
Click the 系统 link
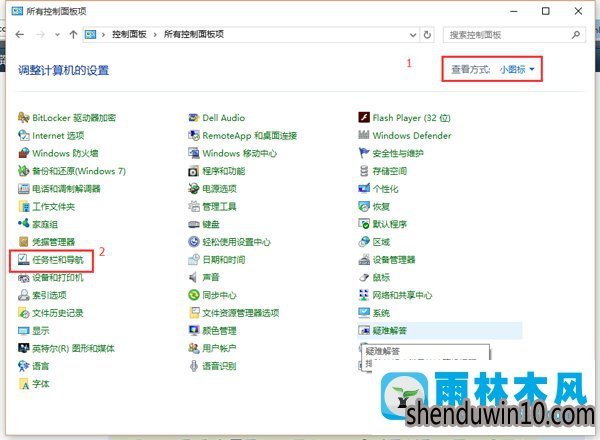(381, 313)
